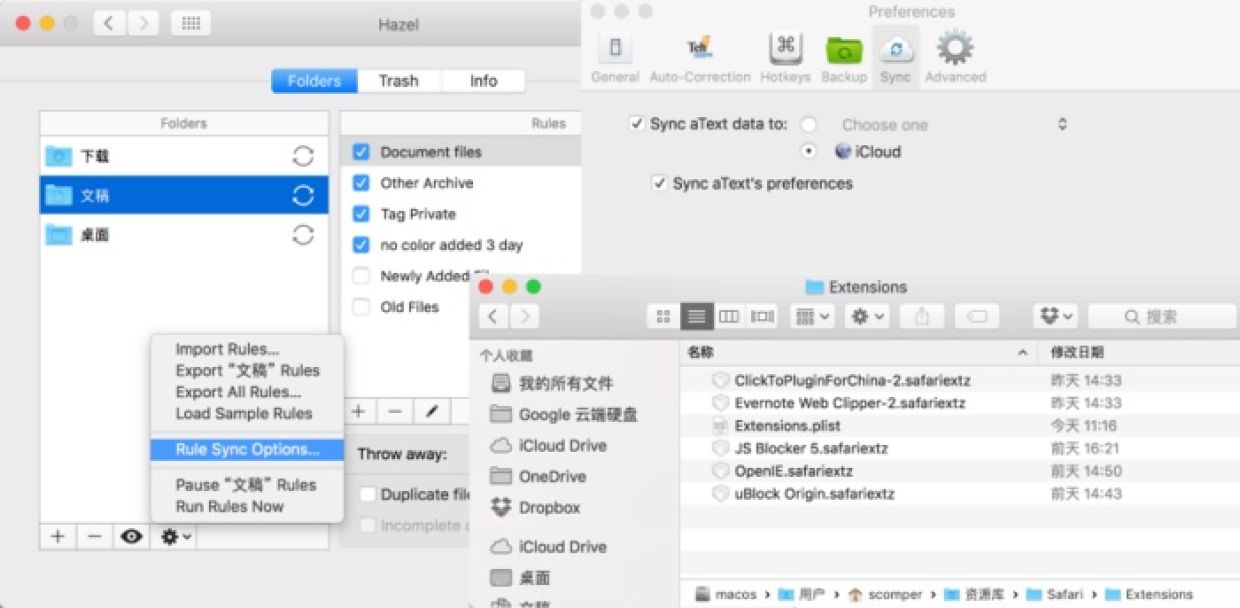Add a folder with plus button
Viewport: 1240px width, 608px height.
pos(58,536)
